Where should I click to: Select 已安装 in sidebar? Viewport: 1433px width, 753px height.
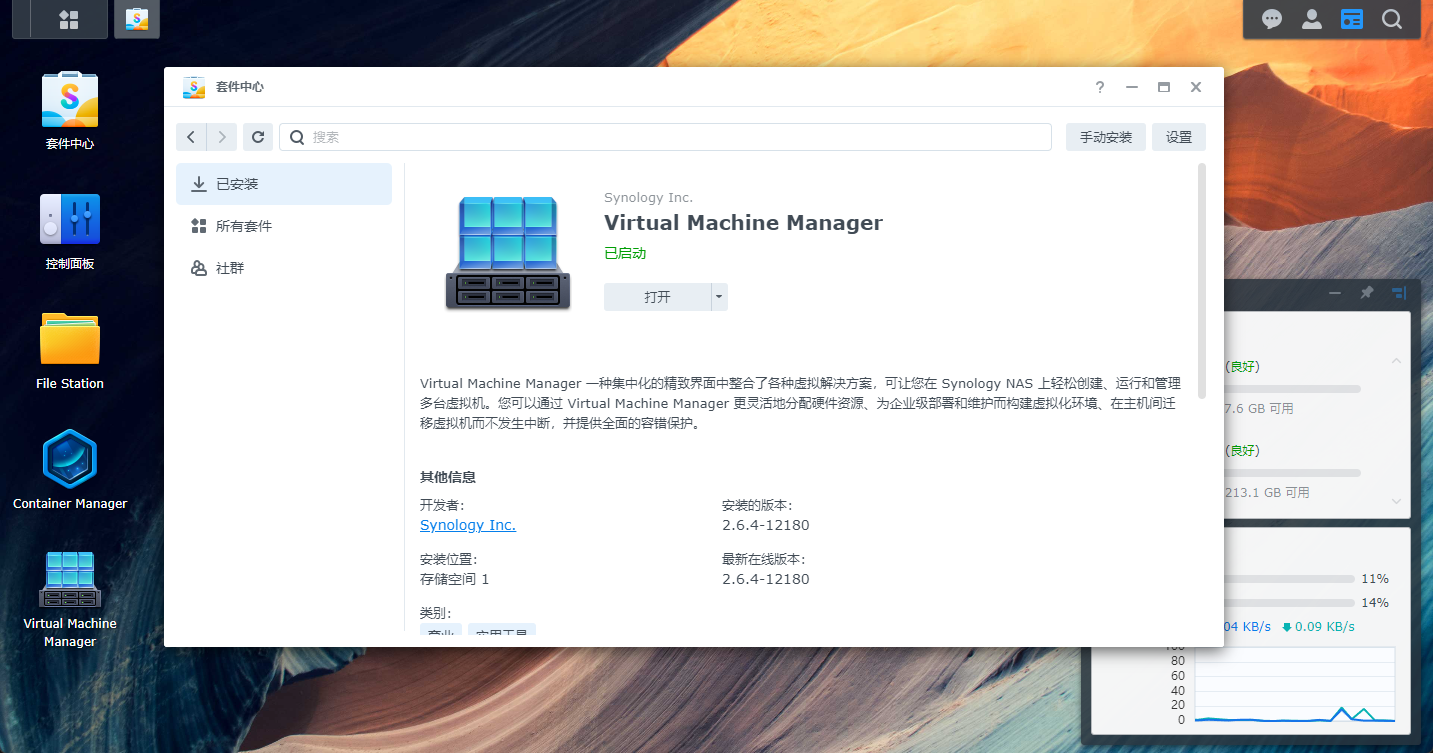click(x=284, y=184)
